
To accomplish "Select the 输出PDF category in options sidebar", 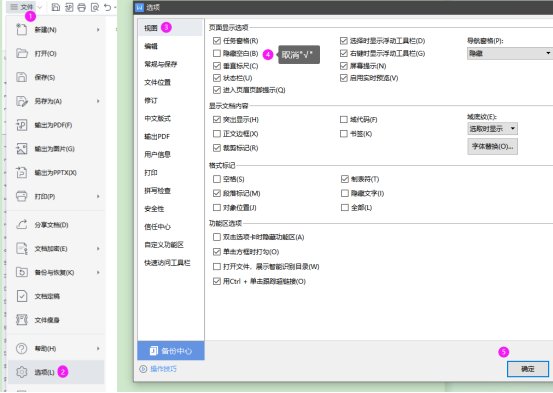I will point(157,137).
